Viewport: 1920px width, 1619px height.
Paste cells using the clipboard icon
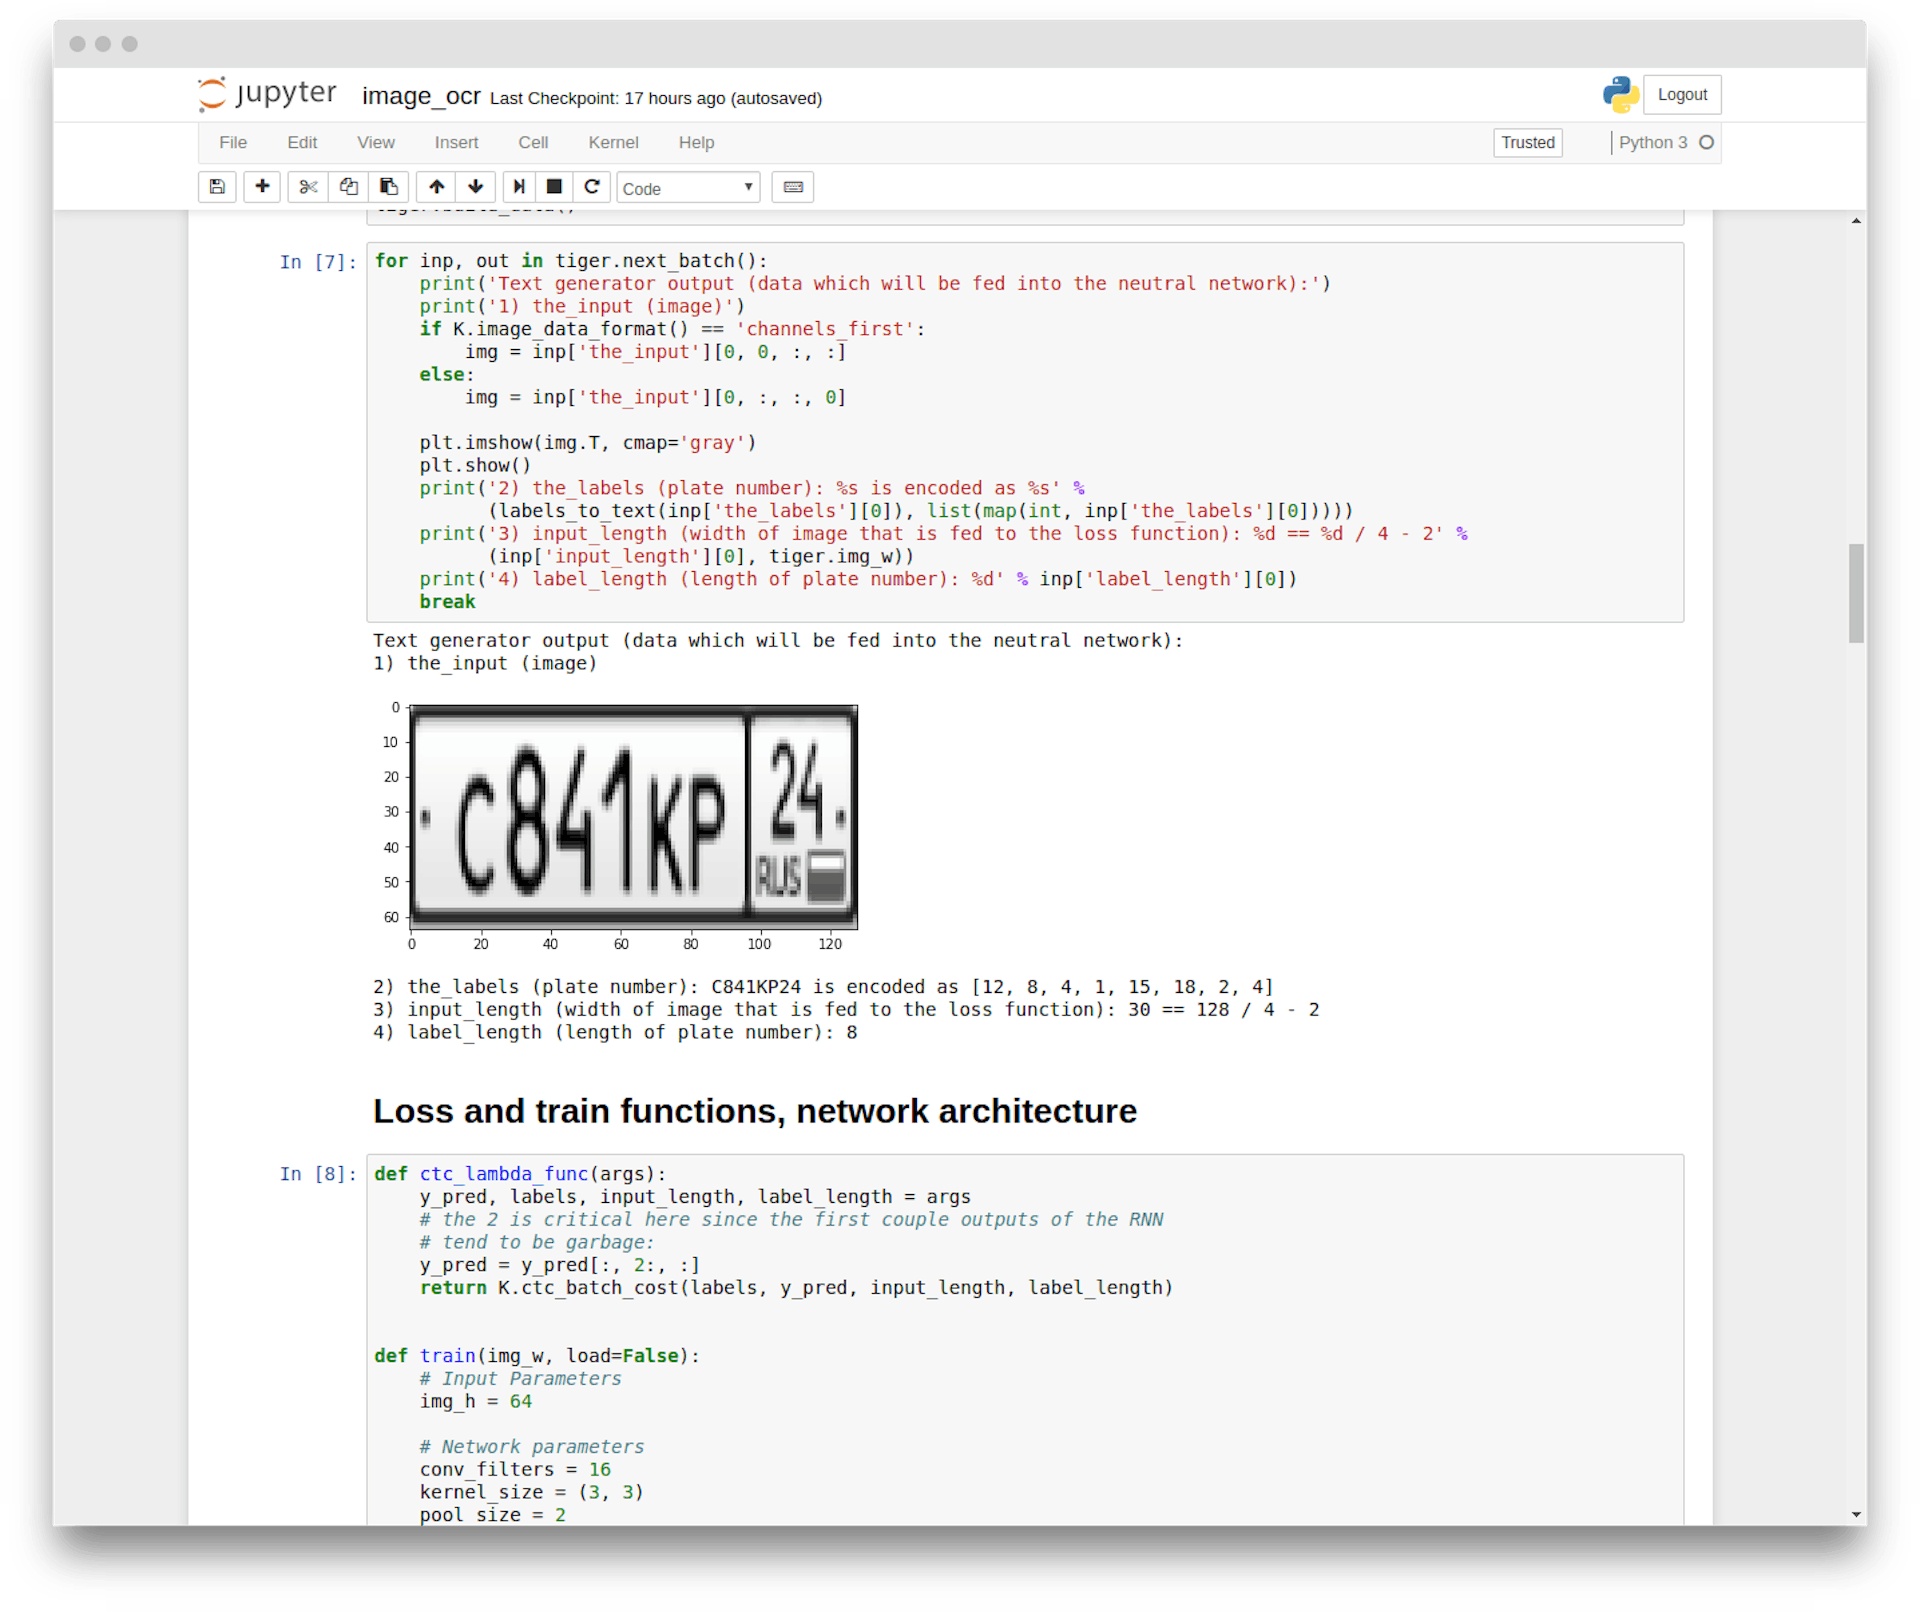(x=389, y=187)
